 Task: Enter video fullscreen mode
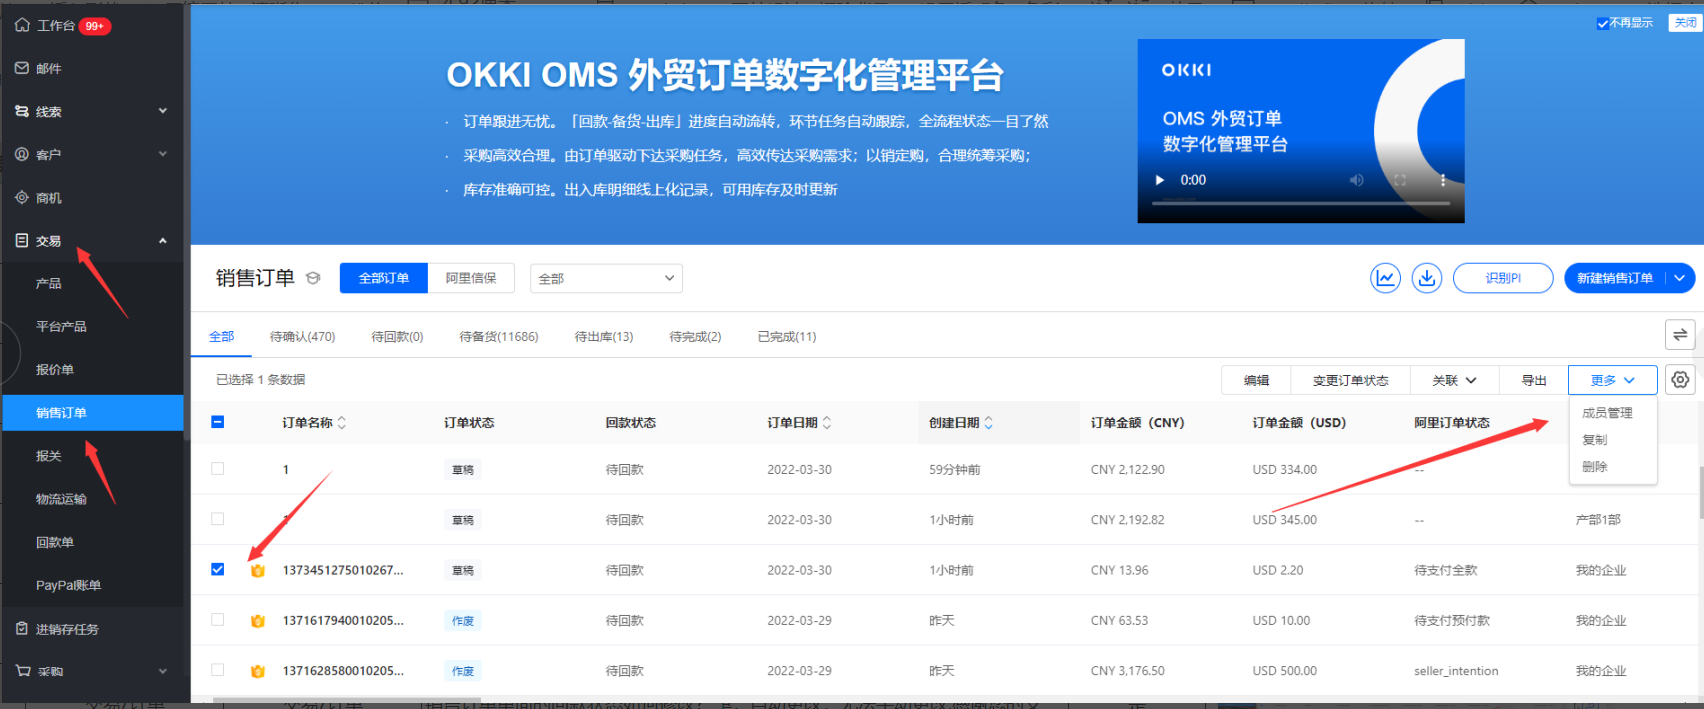point(1400,180)
